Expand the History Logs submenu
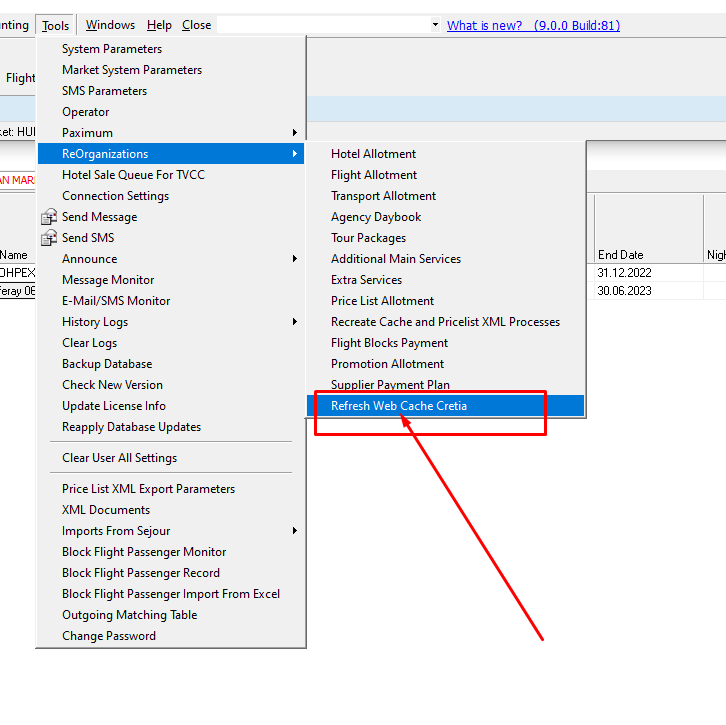This screenshot has width=726, height=725. pyautogui.click(x=295, y=322)
